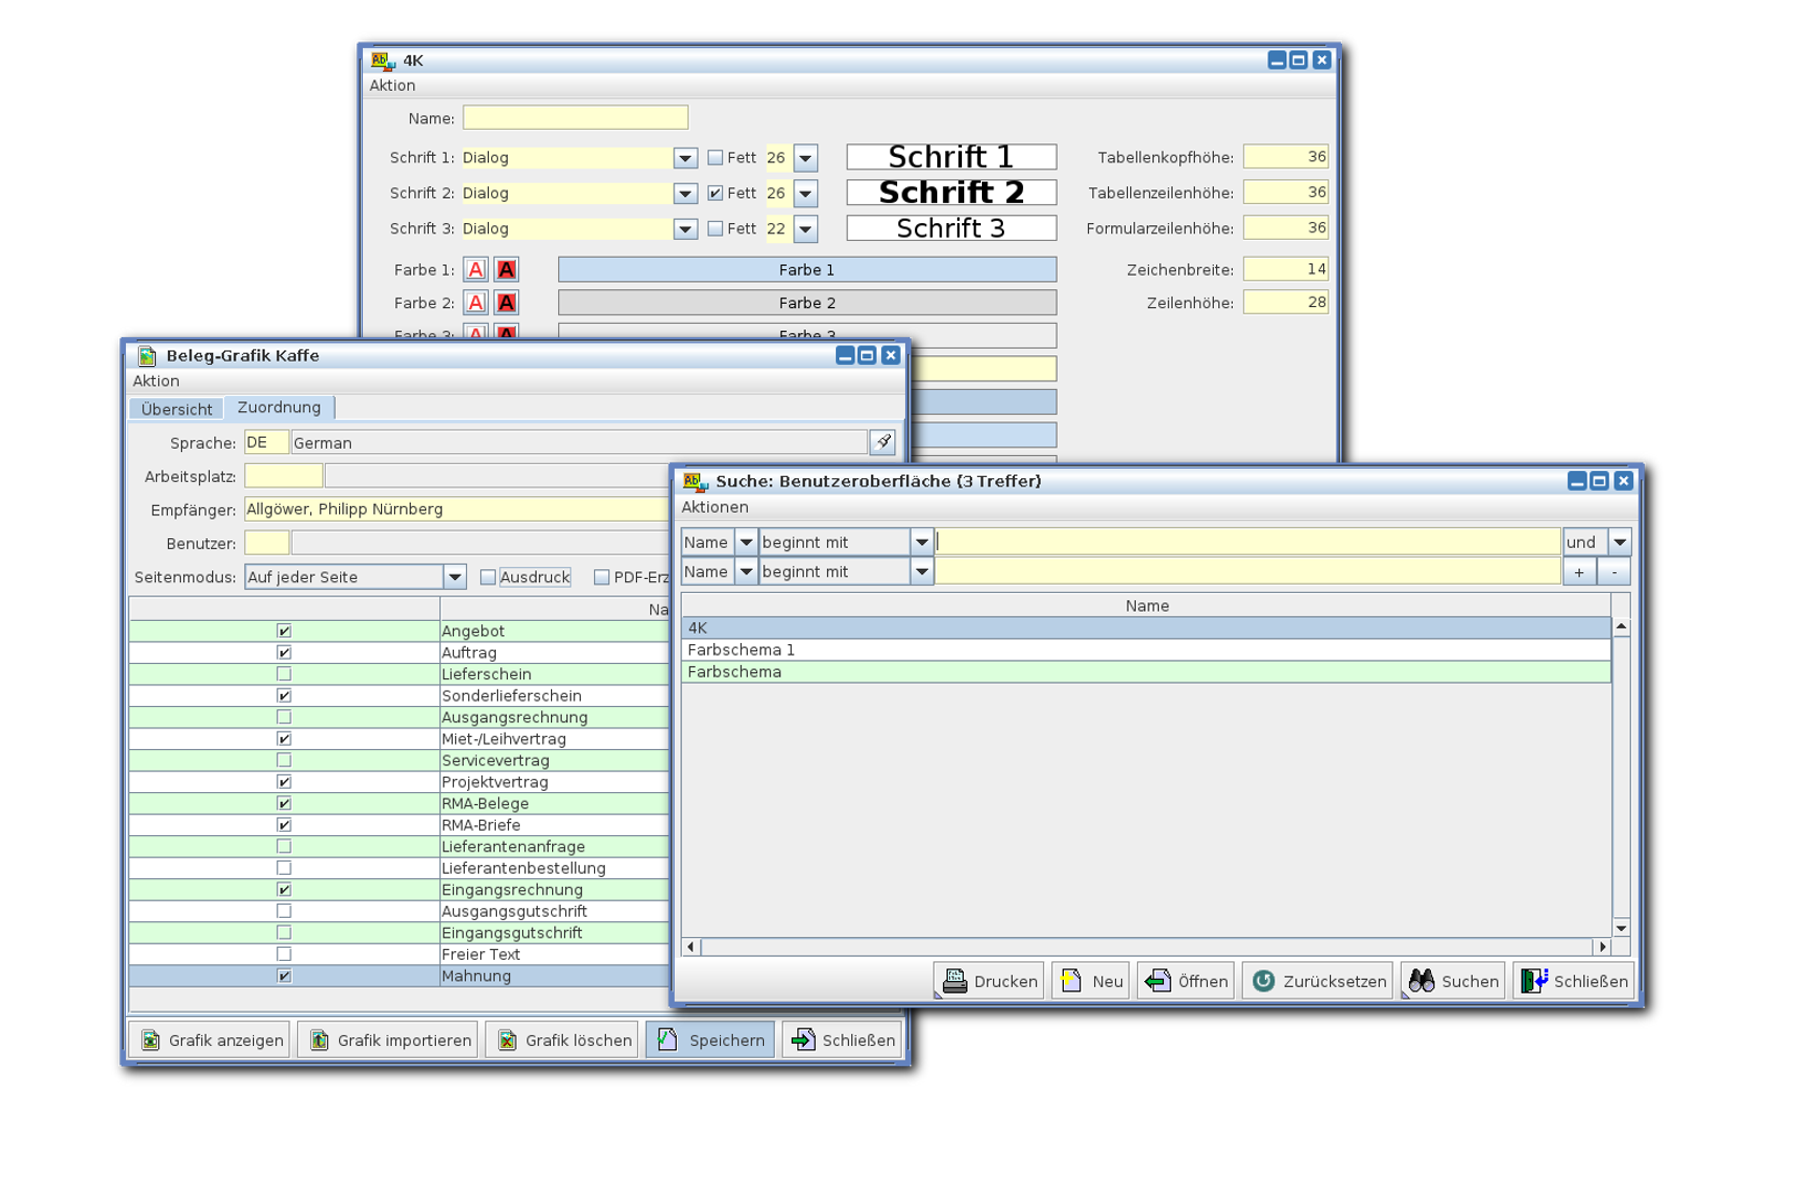Open the Aktionen menu in search window
1800x1200 pixels.
714,507
